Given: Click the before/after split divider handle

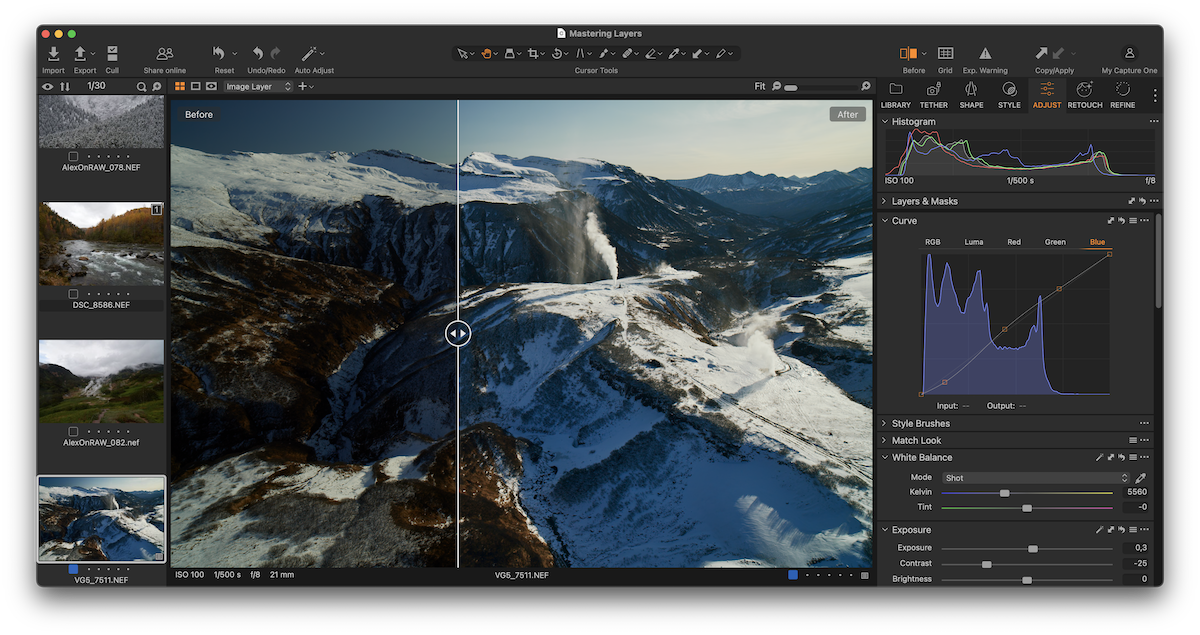Looking at the screenshot, I should click(x=458, y=333).
